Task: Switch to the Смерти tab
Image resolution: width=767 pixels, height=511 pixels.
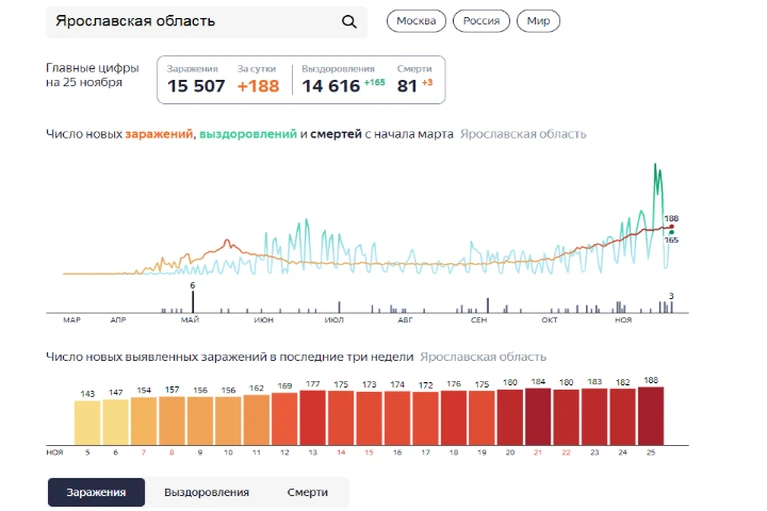Action: [x=307, y=492]
